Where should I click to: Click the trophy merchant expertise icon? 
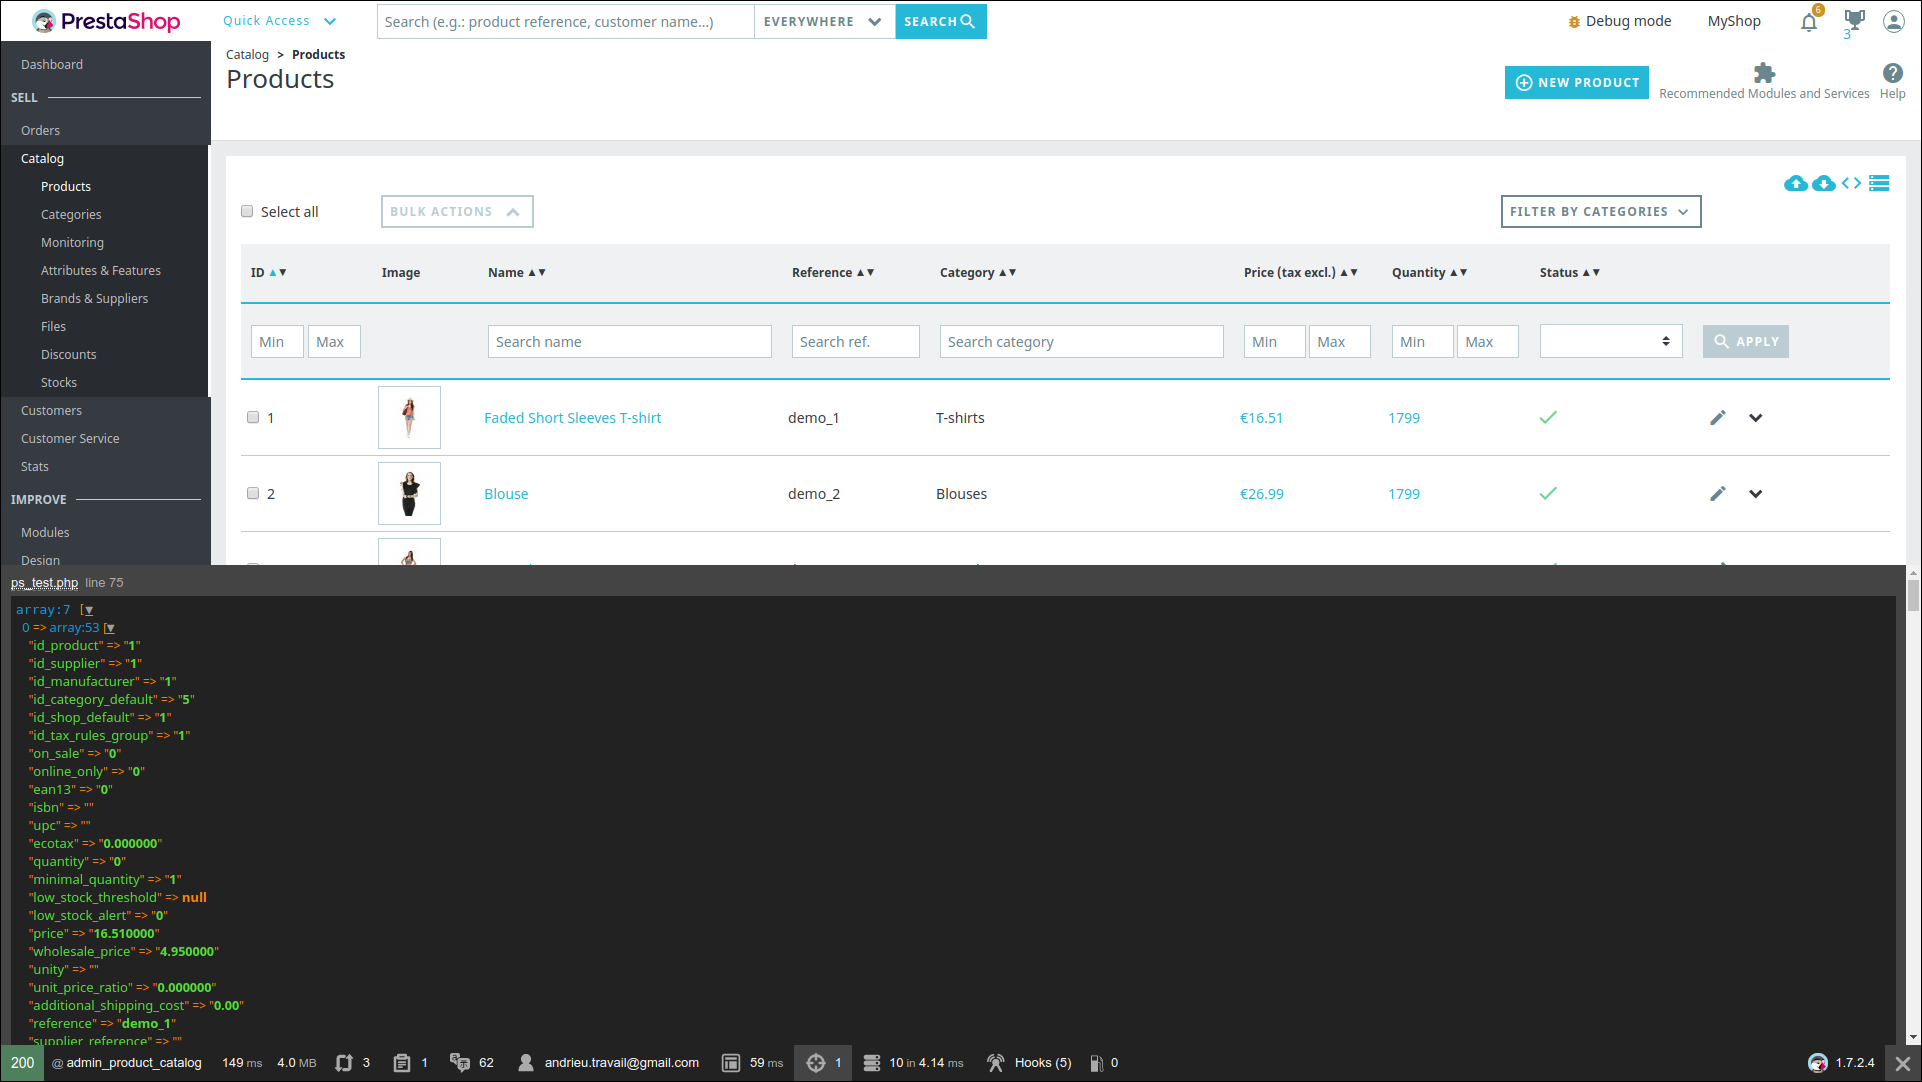[x=1854, y=20]
